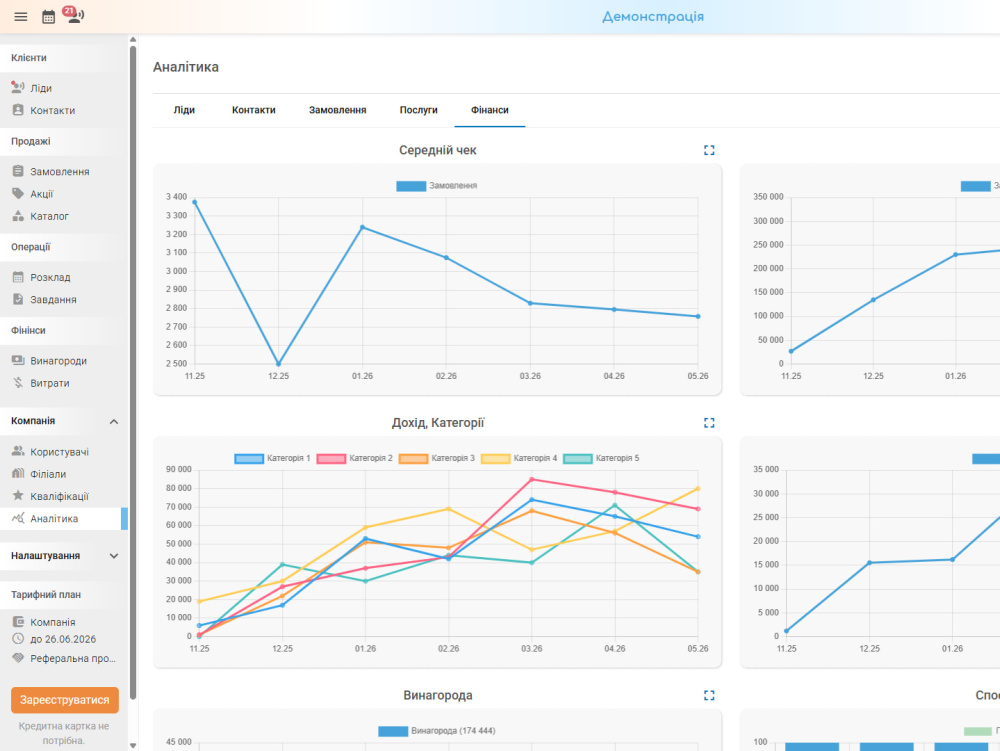Toggle Категорія 5 series in legend
This screenshot has height=751, width=1000.
[x=601, y=458]
